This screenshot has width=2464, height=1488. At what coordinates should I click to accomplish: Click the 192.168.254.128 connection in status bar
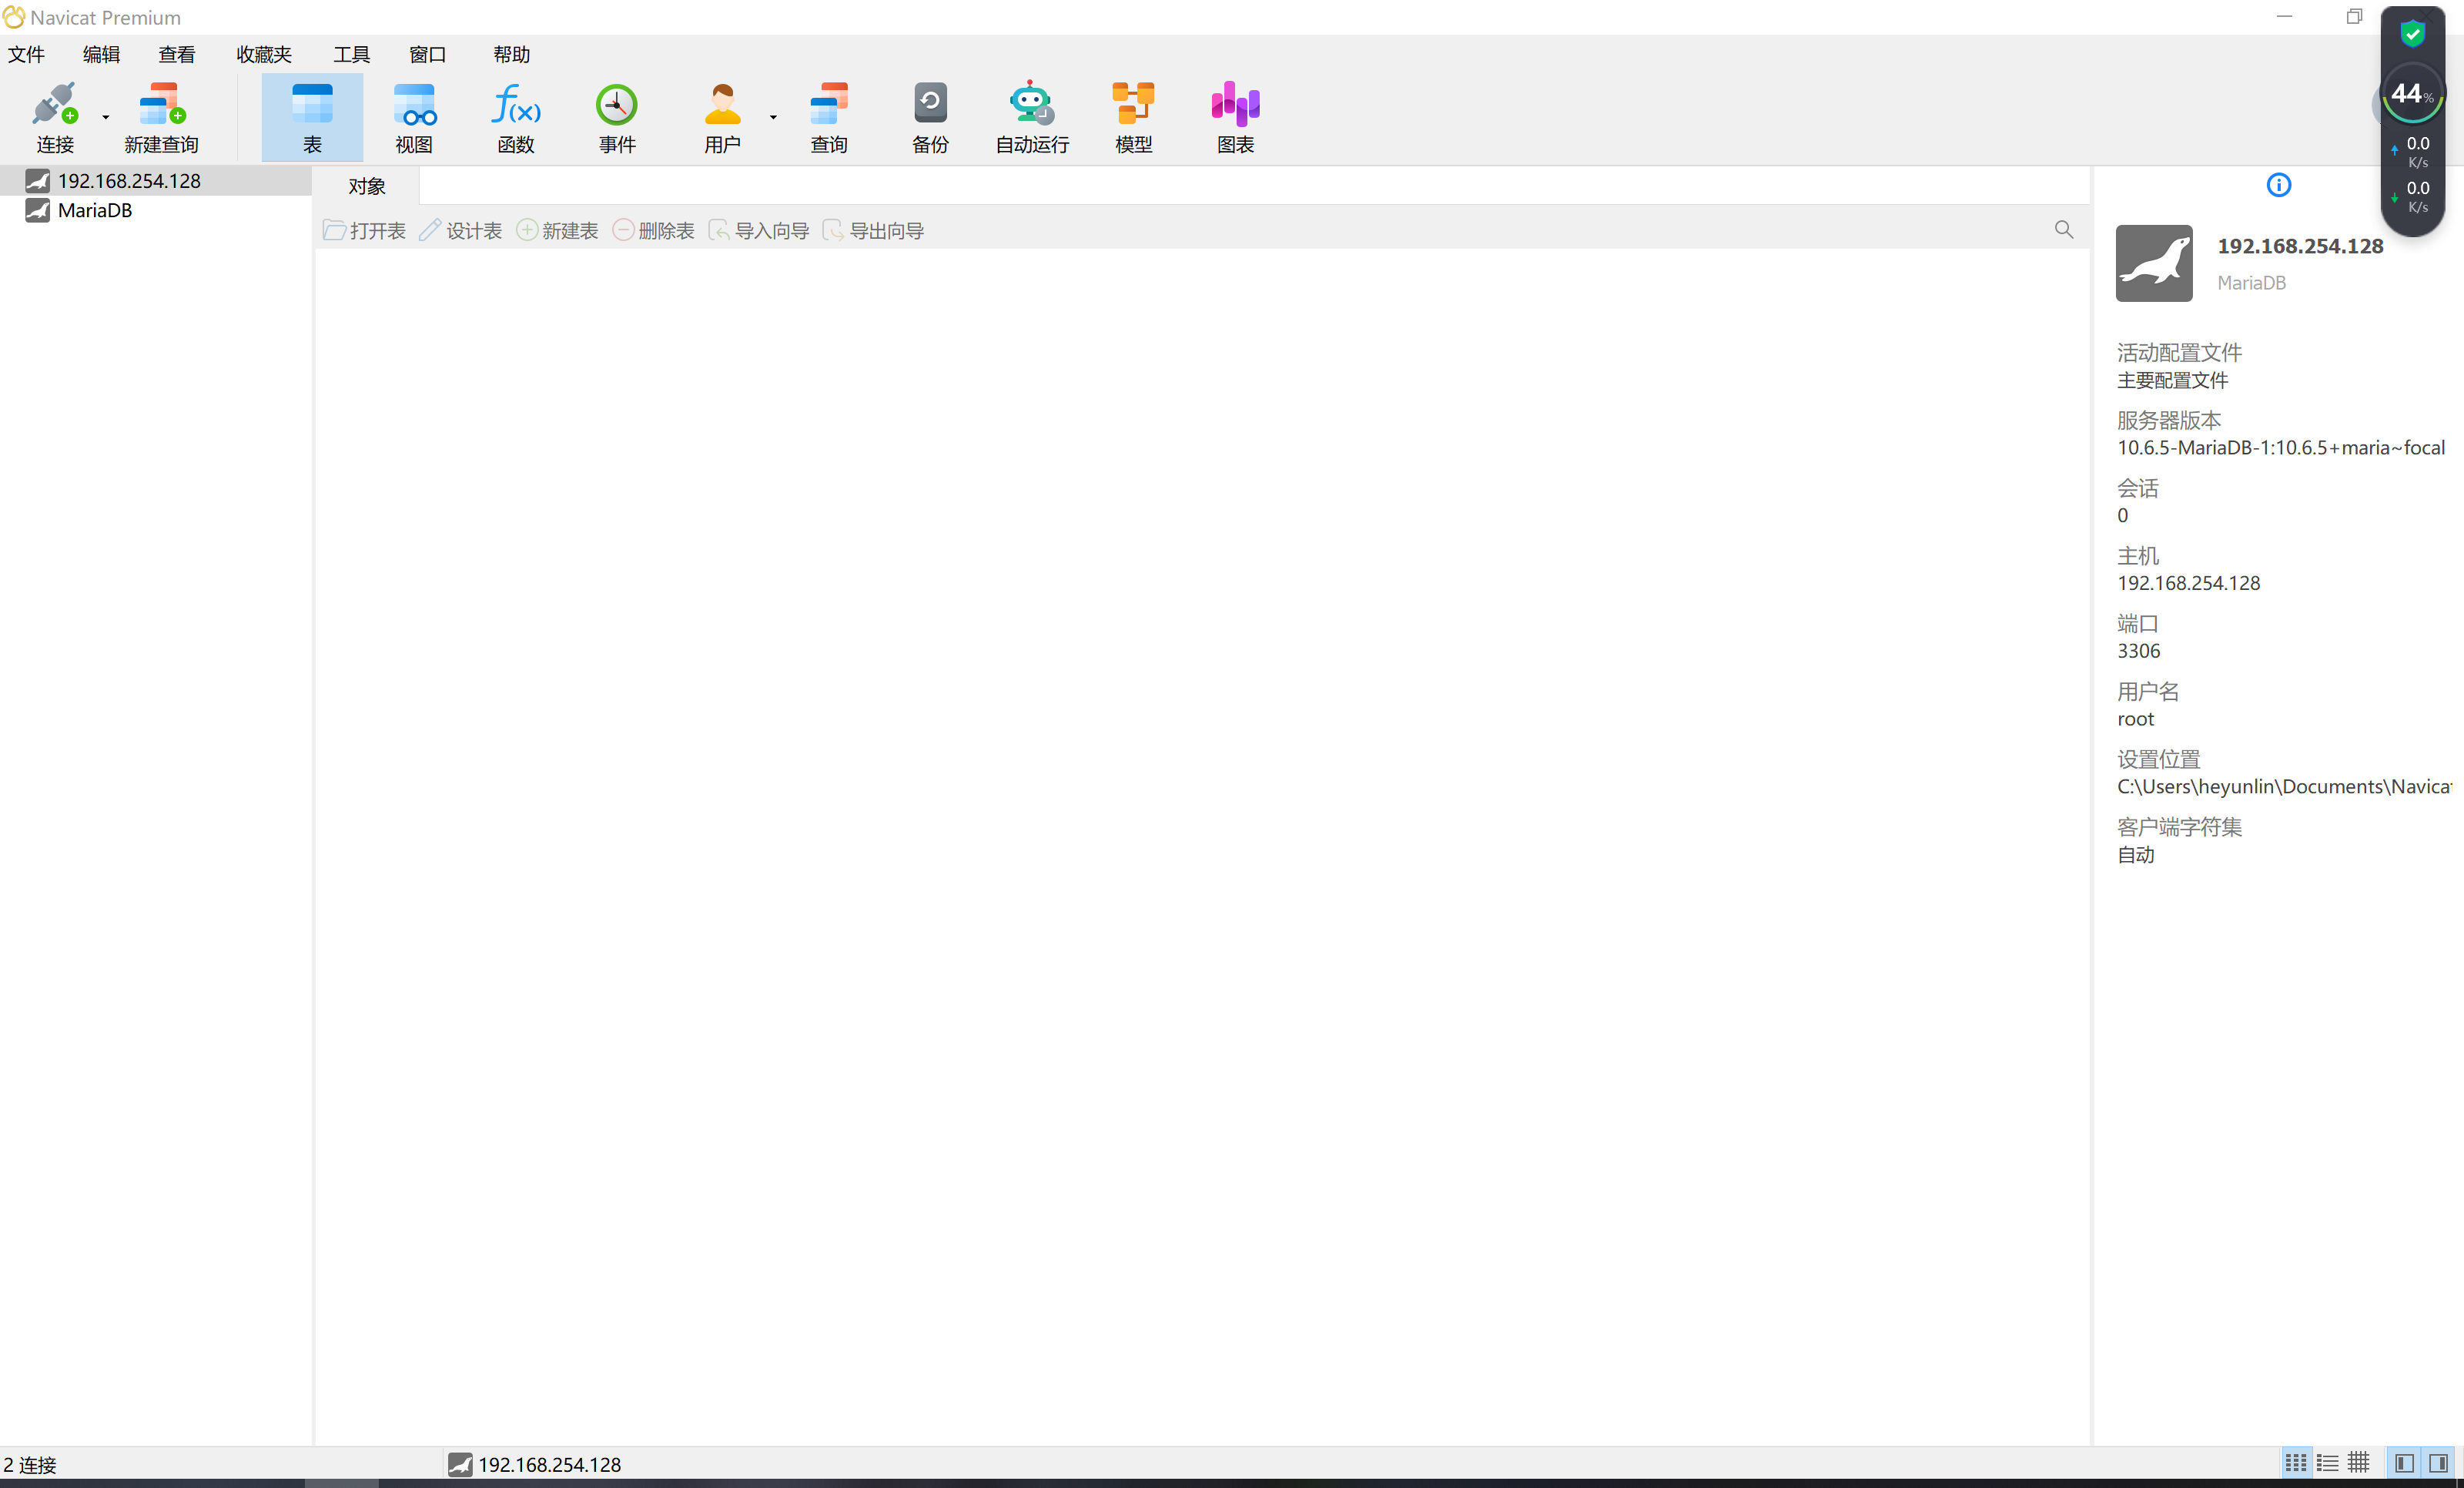(x=535, y=1464)
